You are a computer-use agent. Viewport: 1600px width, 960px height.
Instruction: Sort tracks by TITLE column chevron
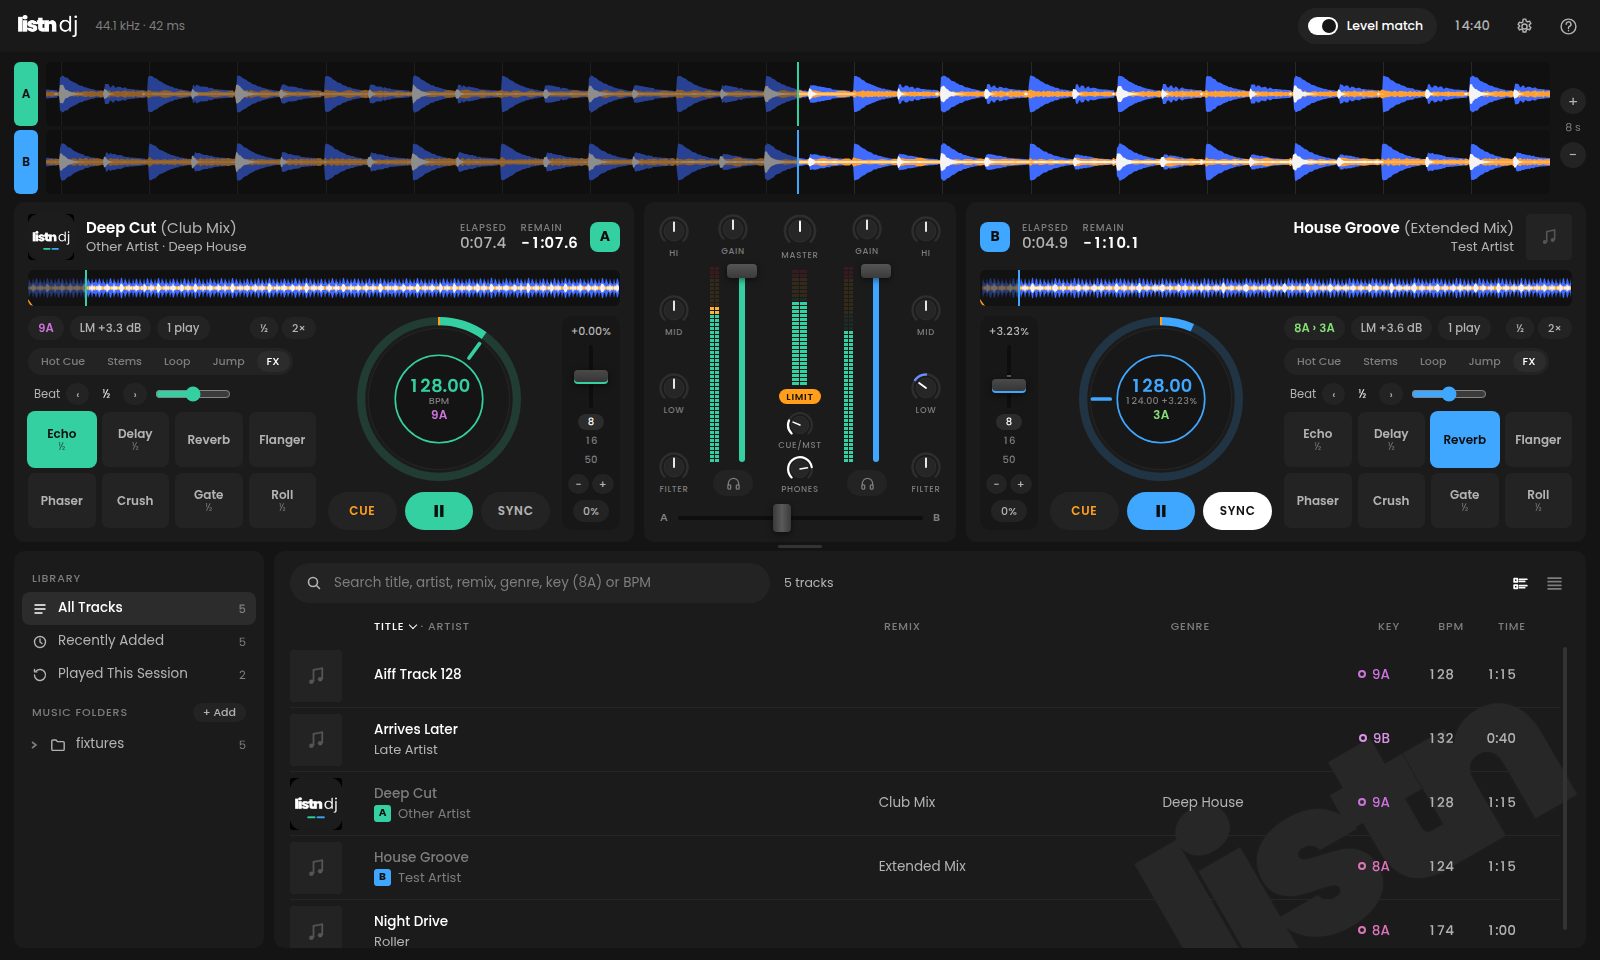pos(413,627)
